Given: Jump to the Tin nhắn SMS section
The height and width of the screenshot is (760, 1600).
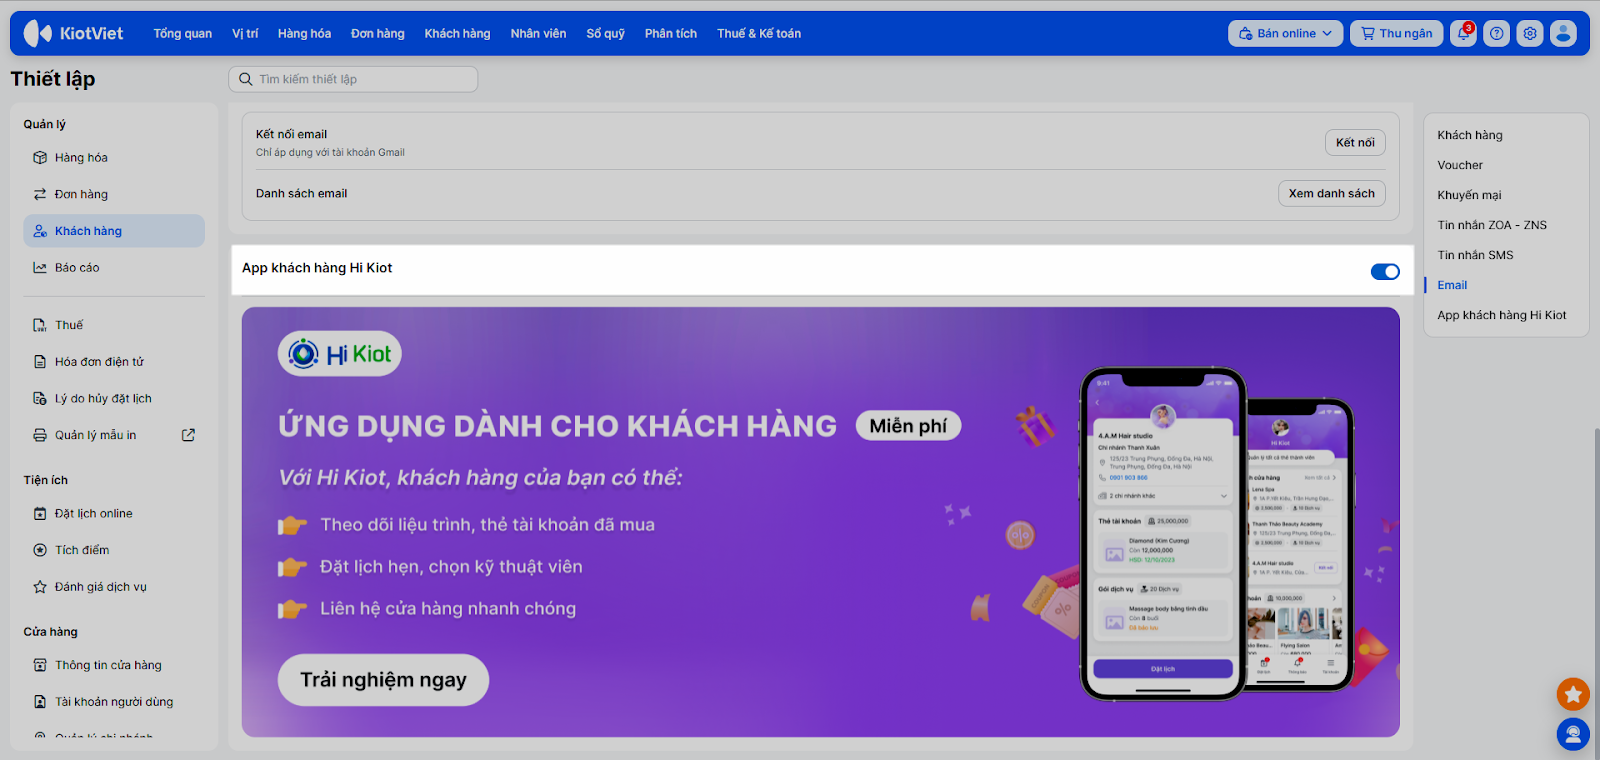Looking at the screenshot, I should (x=1475, y=255).
